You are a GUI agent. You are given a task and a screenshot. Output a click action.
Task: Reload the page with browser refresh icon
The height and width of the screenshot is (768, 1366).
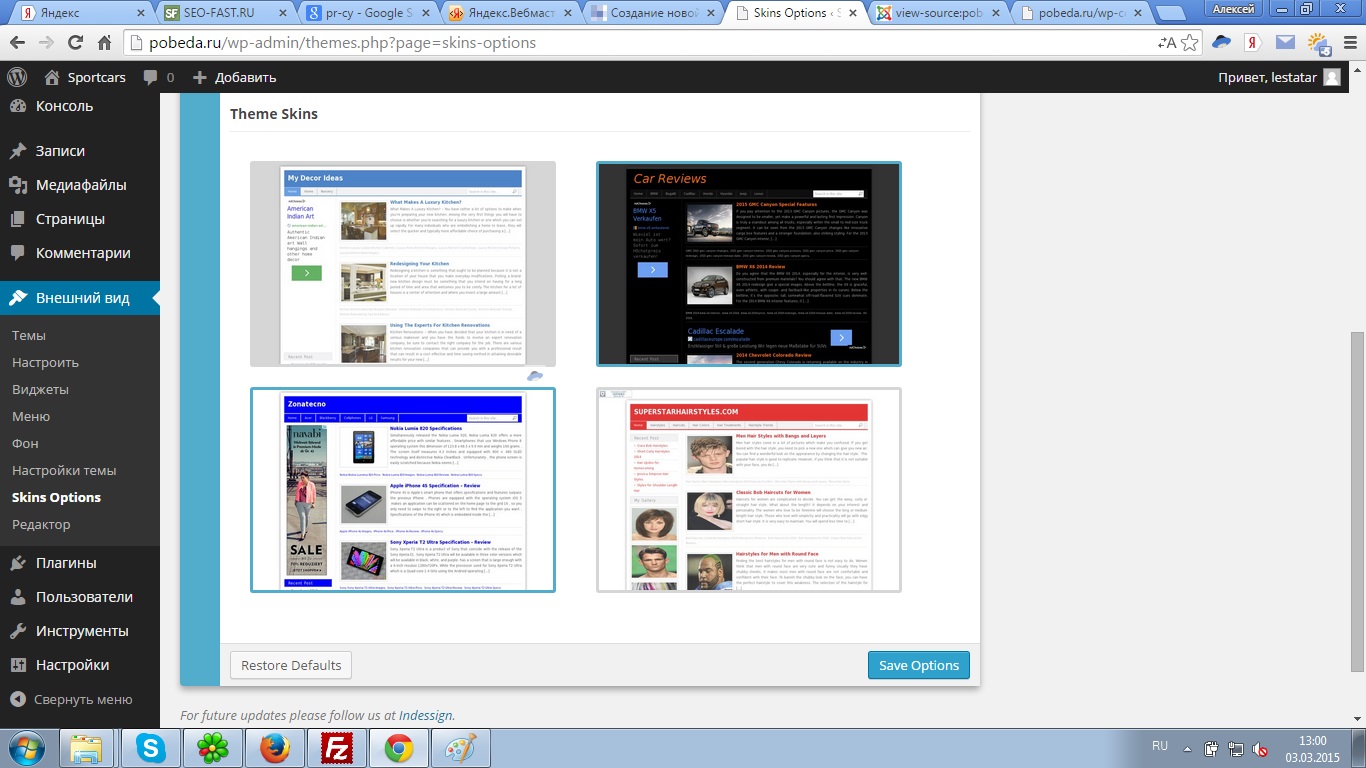pyautogui.click(x=75, y=43)
